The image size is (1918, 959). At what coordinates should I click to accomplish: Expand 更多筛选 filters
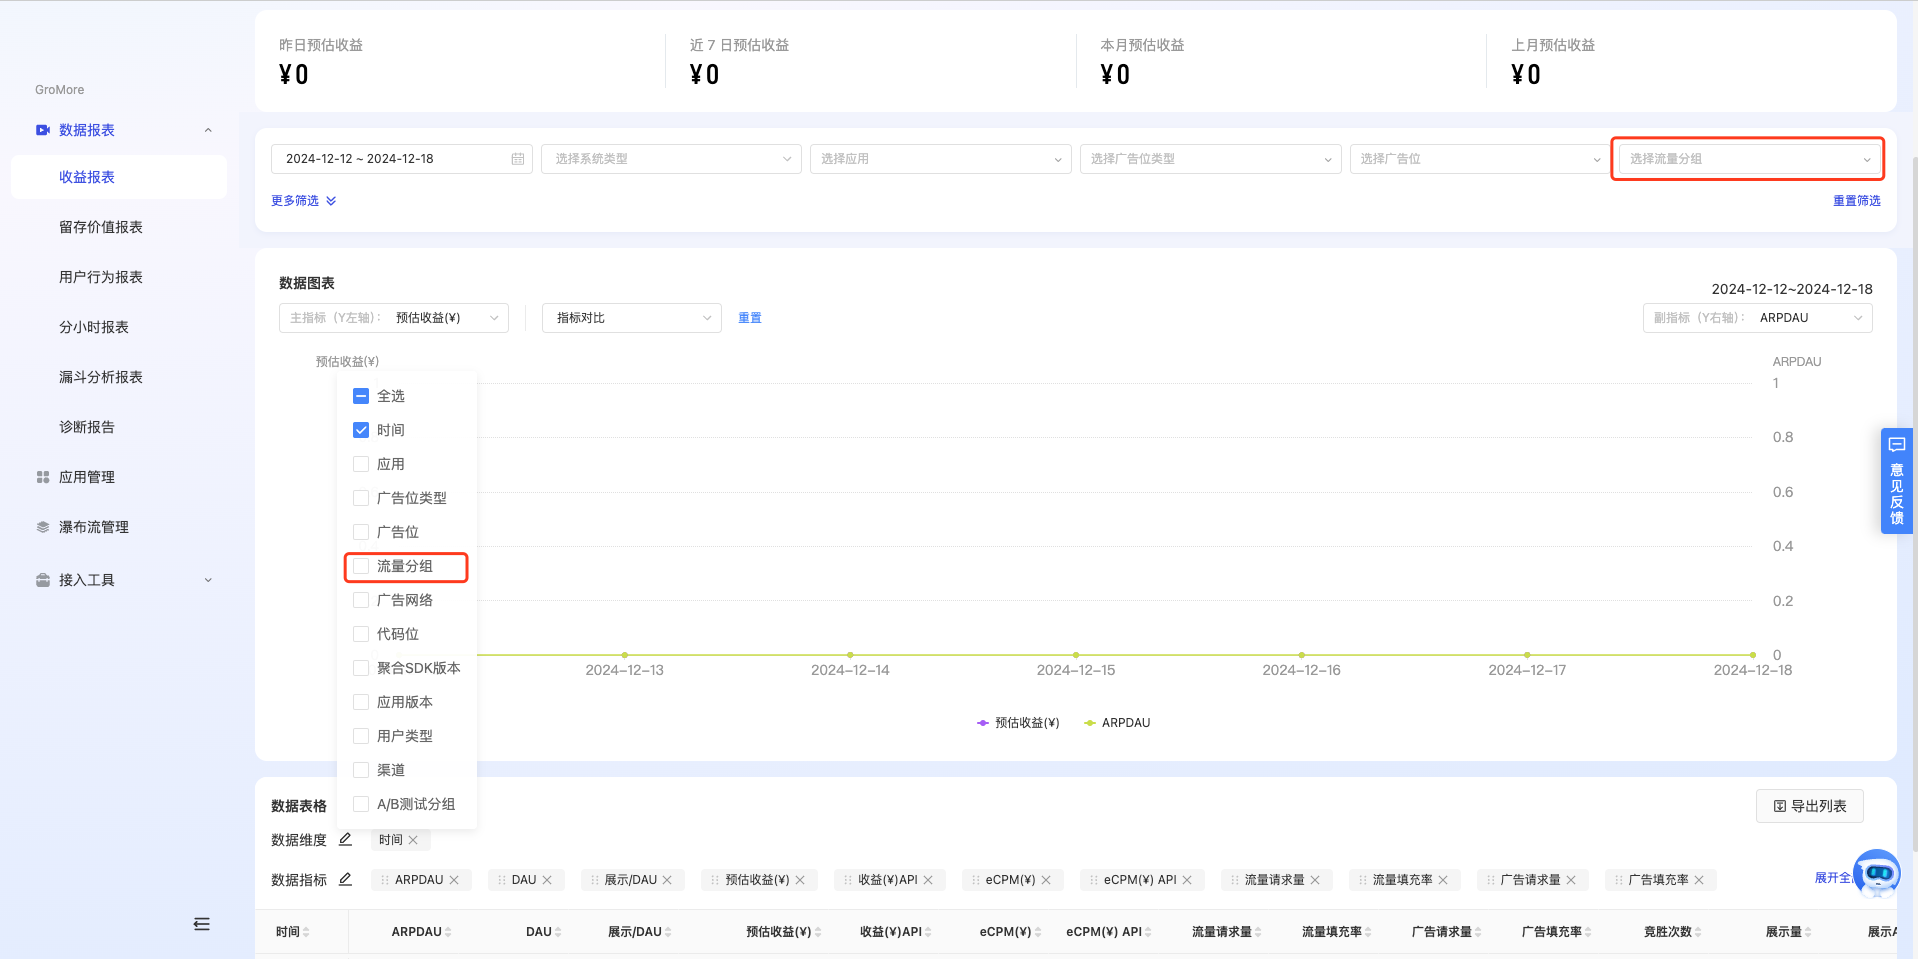click(x=304, y=201)
